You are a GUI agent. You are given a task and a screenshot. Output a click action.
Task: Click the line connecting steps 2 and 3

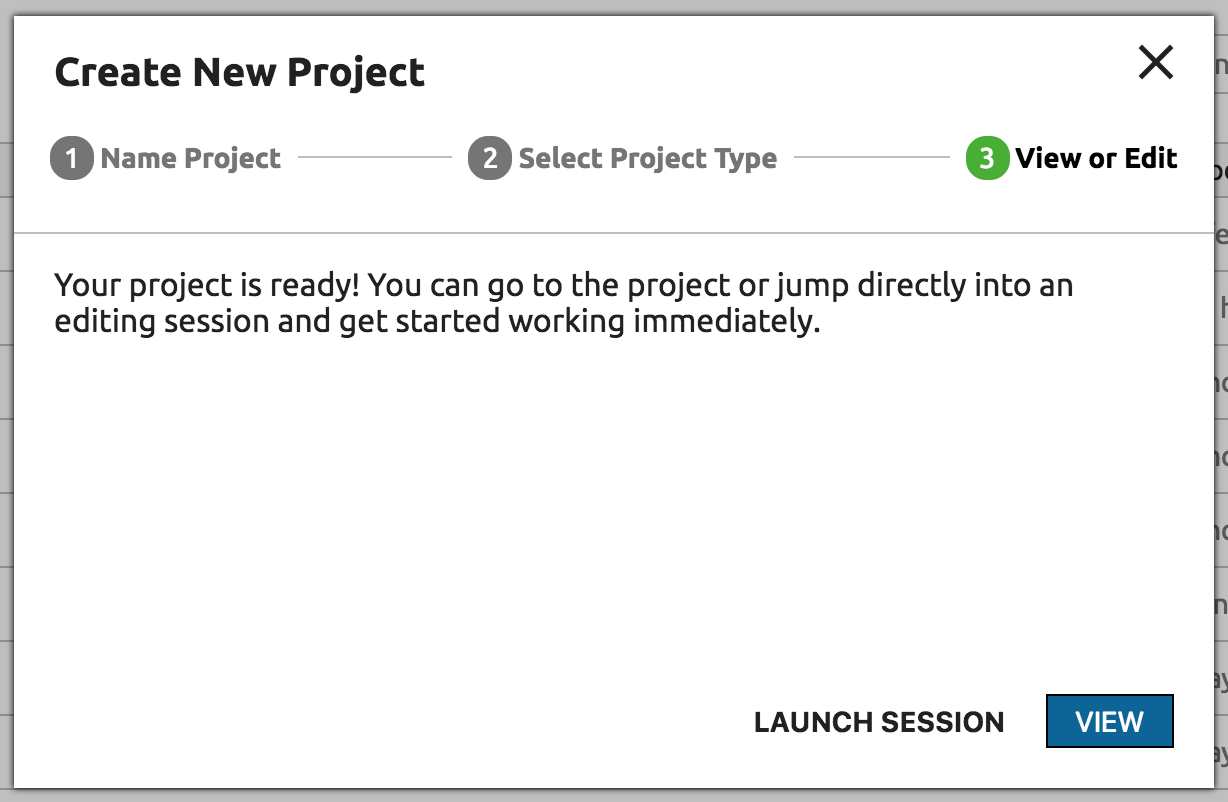(x=871, y=157)
